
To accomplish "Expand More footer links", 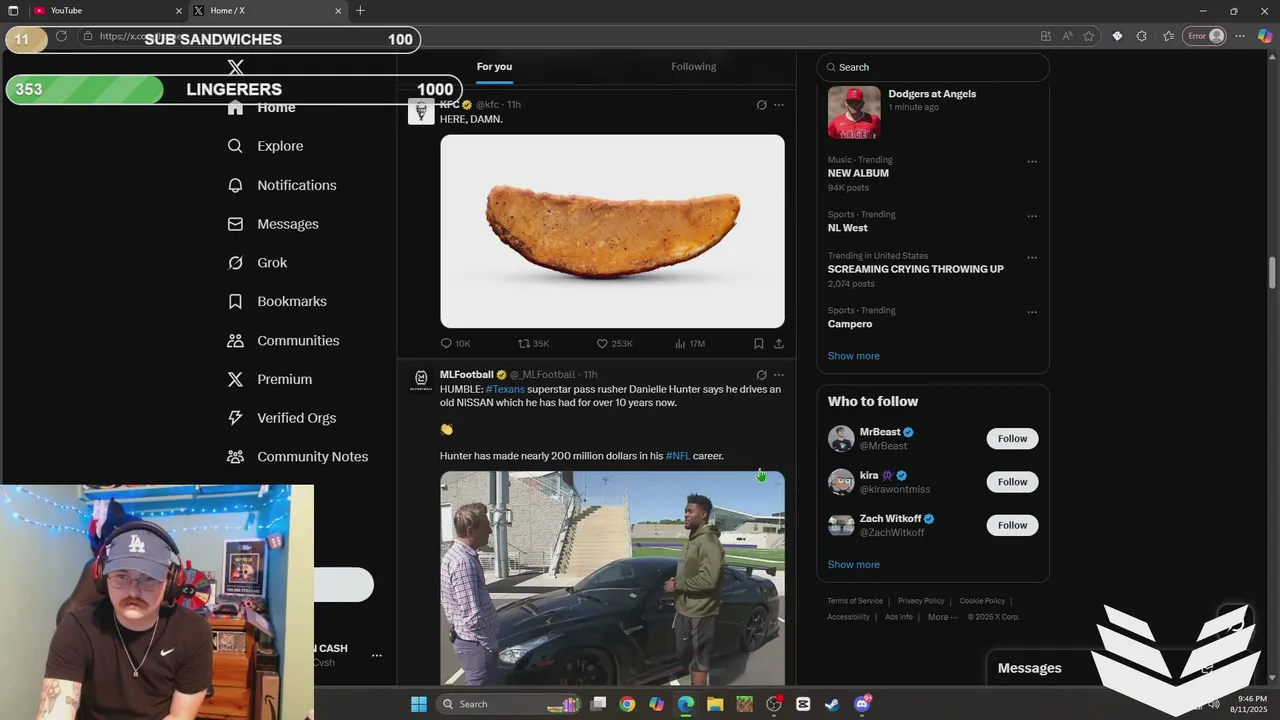I will tap(943, 617).
